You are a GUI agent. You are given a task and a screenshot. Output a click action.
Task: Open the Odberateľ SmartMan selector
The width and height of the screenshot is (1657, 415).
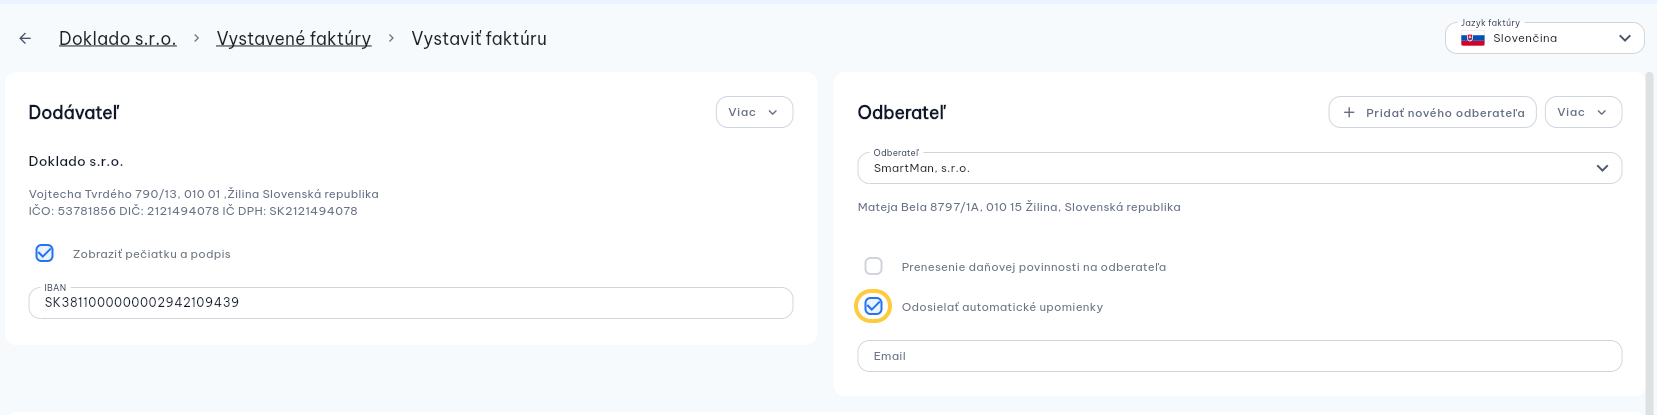coord(1239,168)
